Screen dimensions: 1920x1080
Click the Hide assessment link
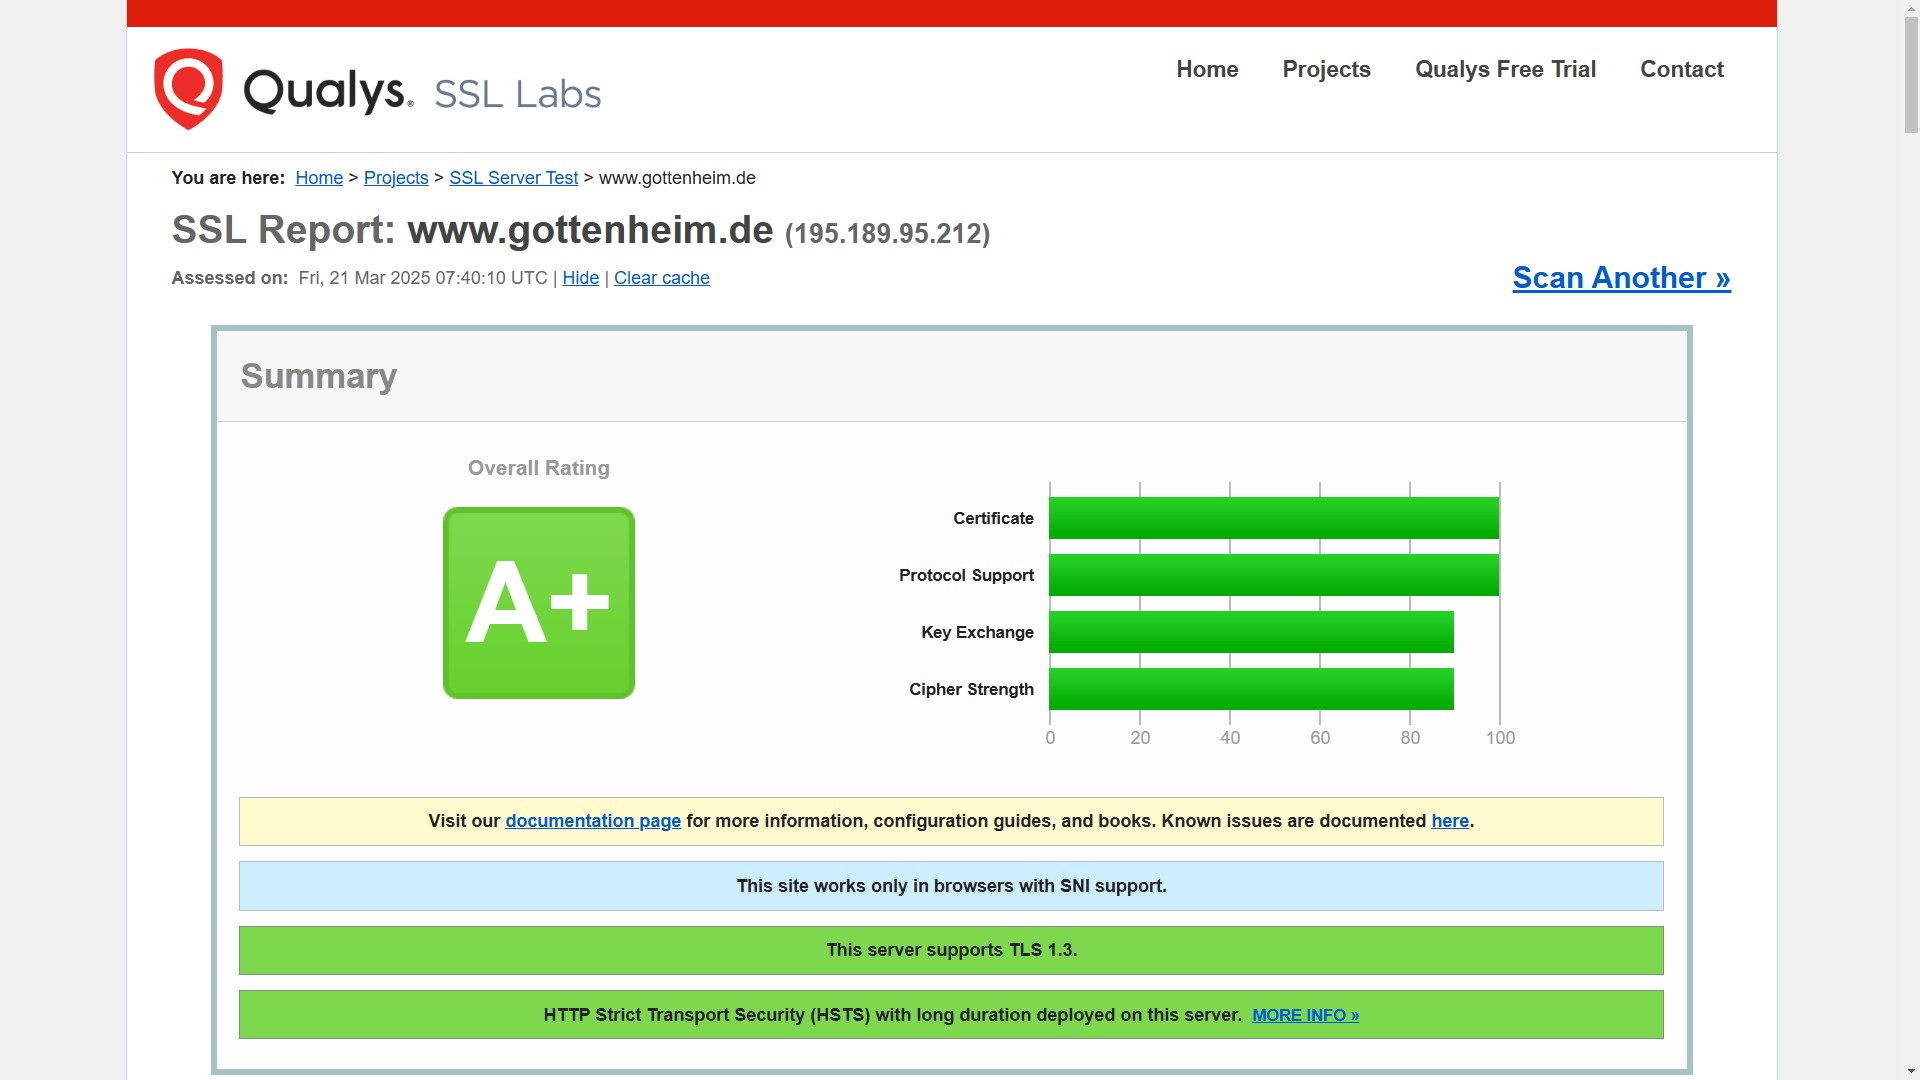(580, 278)
